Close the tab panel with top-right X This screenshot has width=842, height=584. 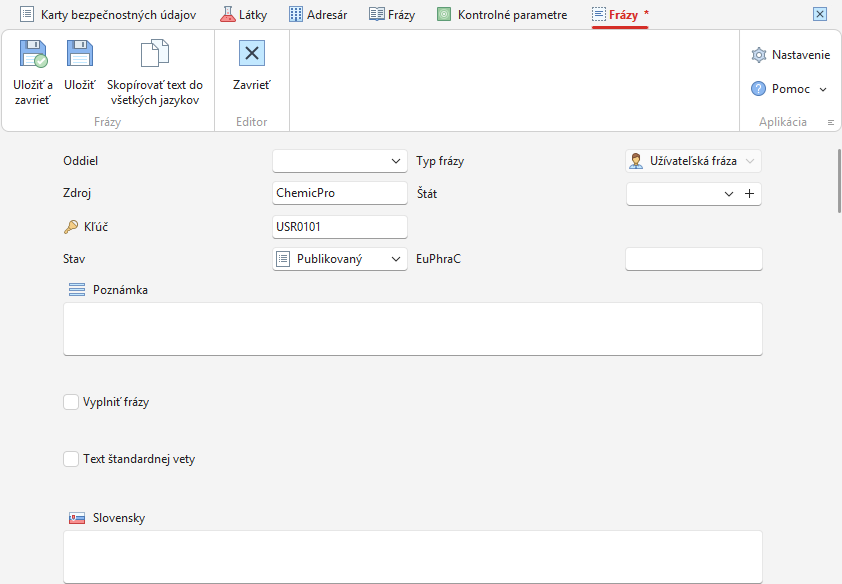pyautogui.click(x=820, y=14)
